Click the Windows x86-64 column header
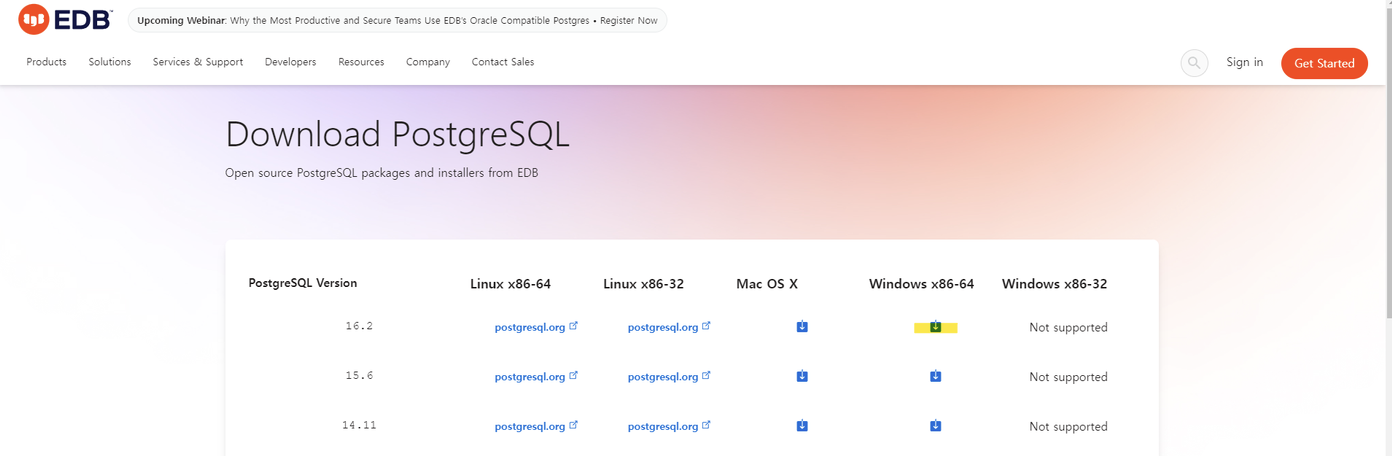 (x=922, y=284)
